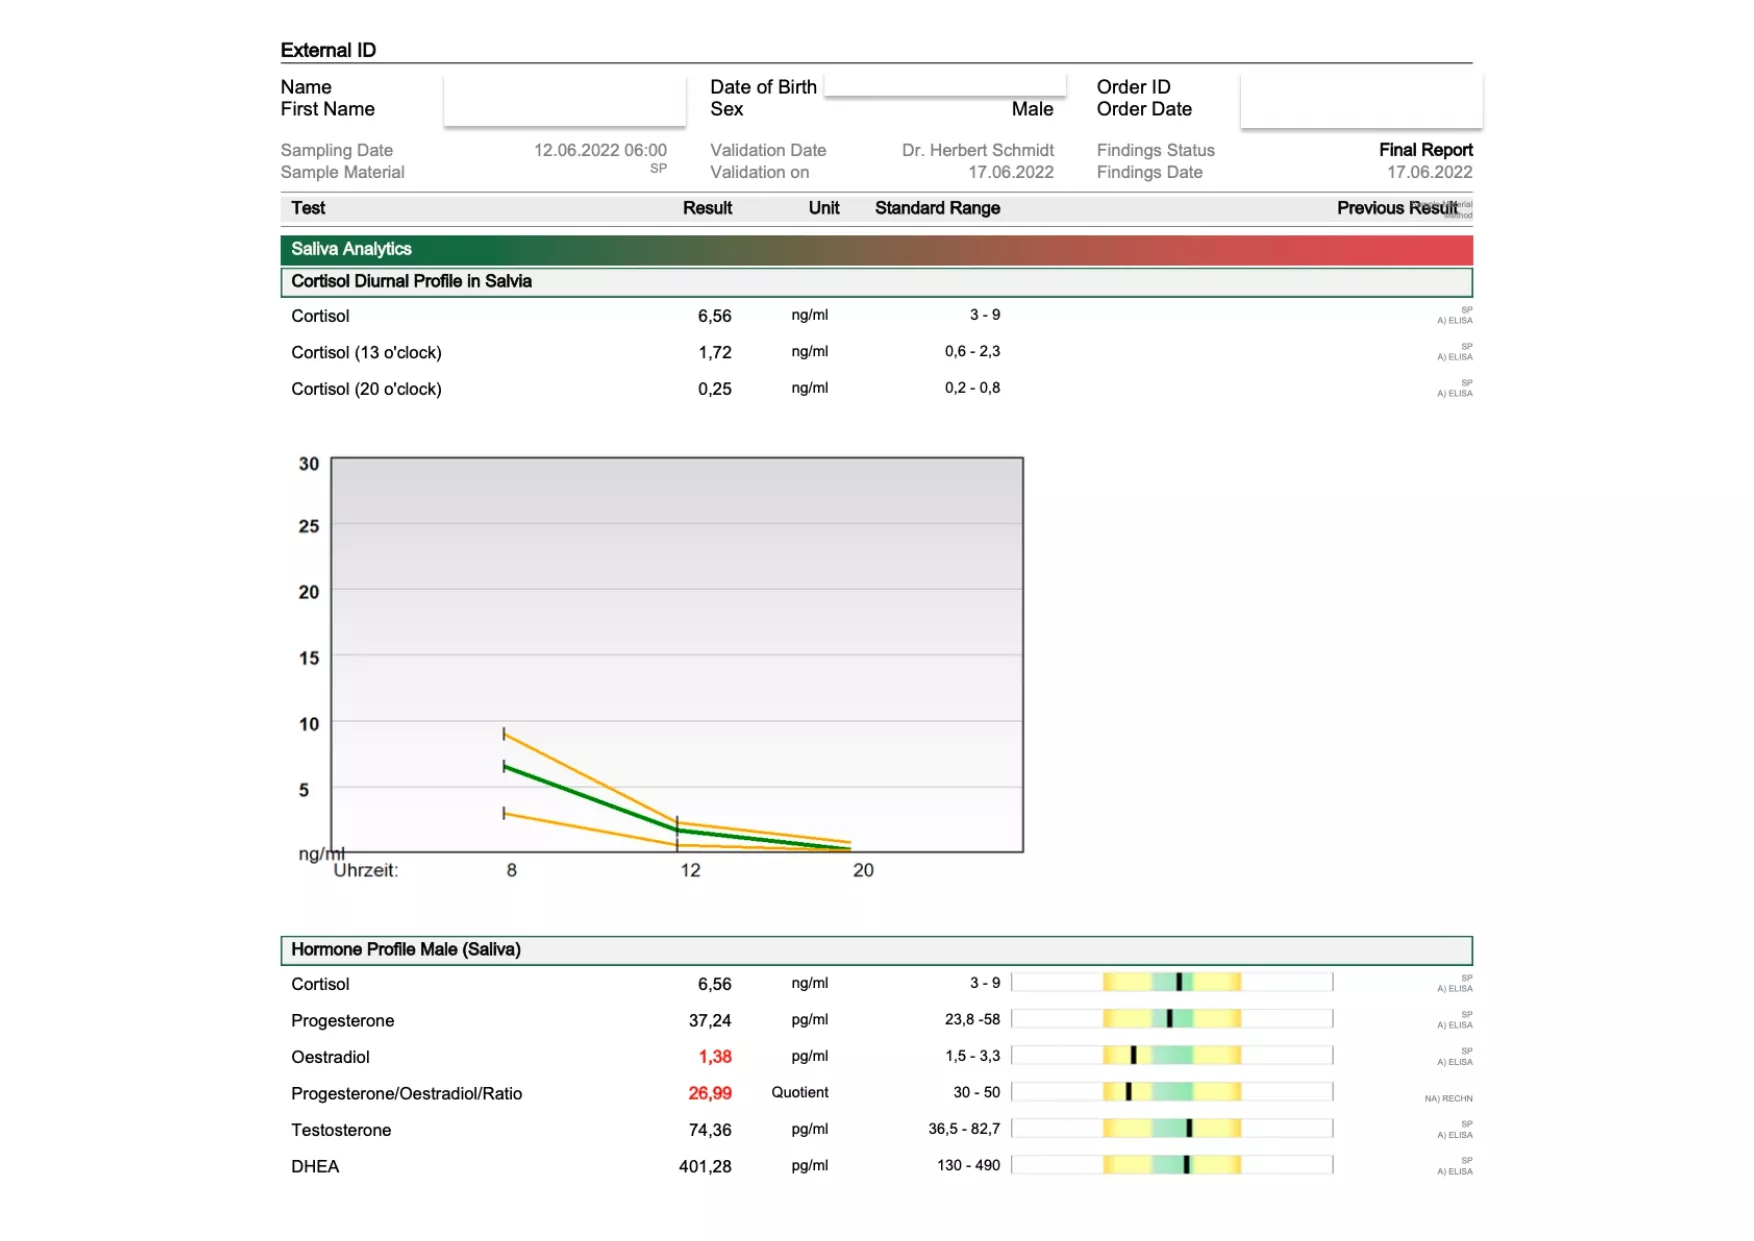Click the standard range 23,8 -58
The image size is (1754, 1241).
coord(972,1020)
